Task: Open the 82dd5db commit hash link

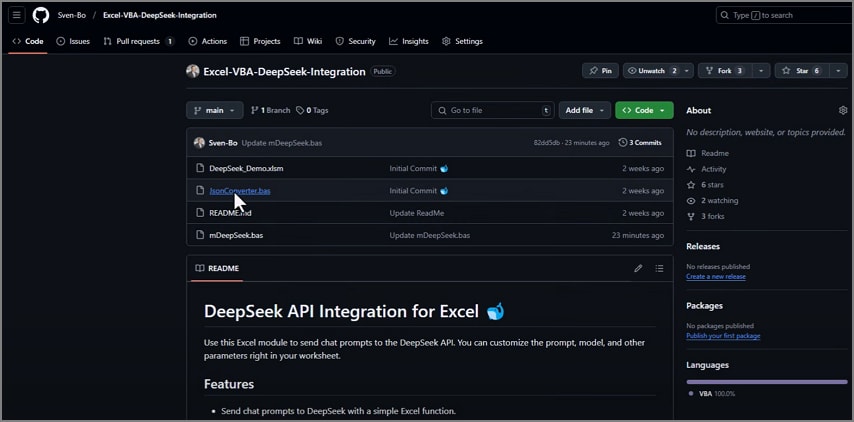Action: tap(549, 143)
